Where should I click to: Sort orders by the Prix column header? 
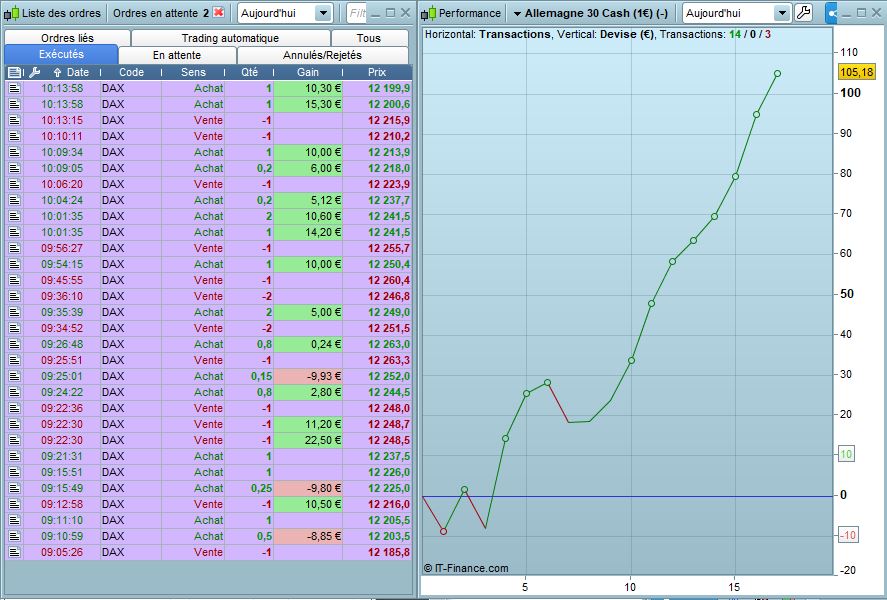(x=377, y=72)
